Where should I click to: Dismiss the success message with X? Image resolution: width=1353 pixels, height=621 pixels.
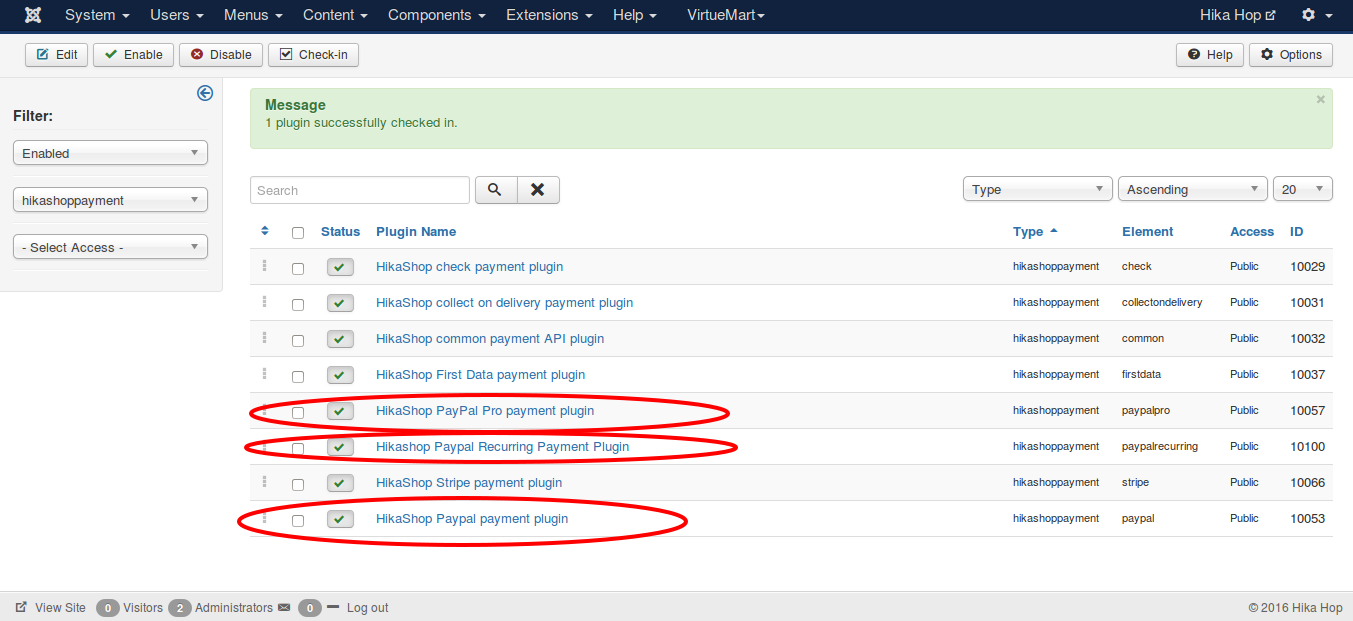[1320, 100]
